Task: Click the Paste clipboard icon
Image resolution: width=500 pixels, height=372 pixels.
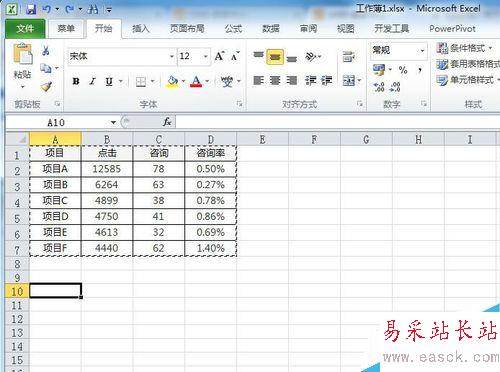Action: (x=23, y=54)
